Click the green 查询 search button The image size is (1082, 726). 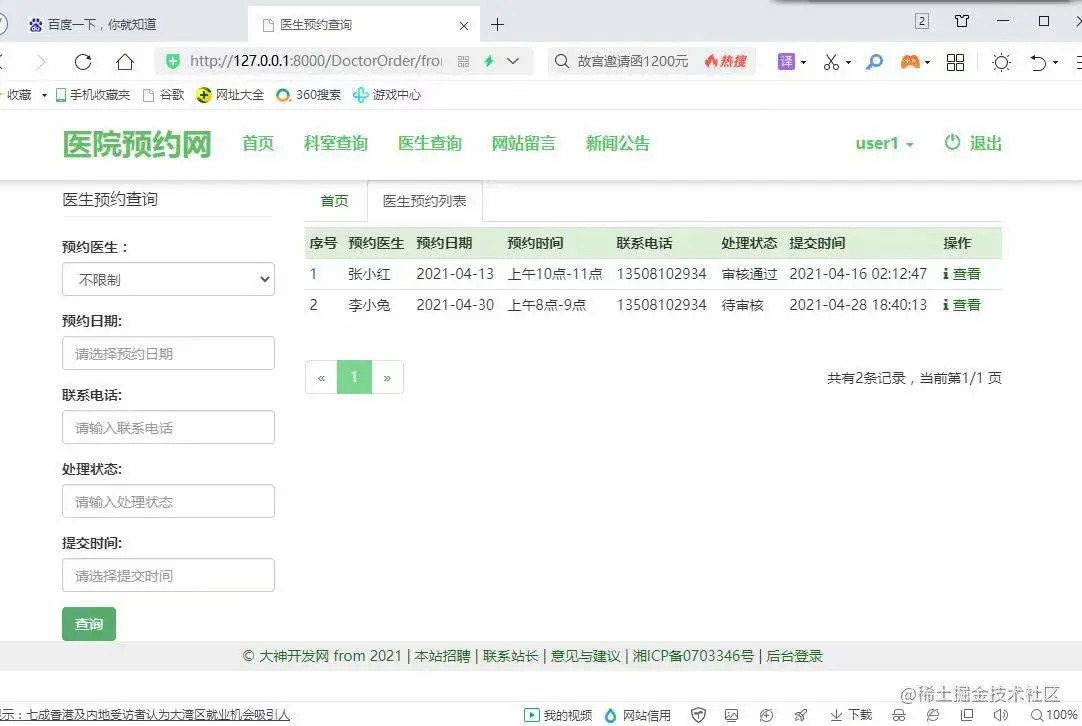(x=89, y=624)
